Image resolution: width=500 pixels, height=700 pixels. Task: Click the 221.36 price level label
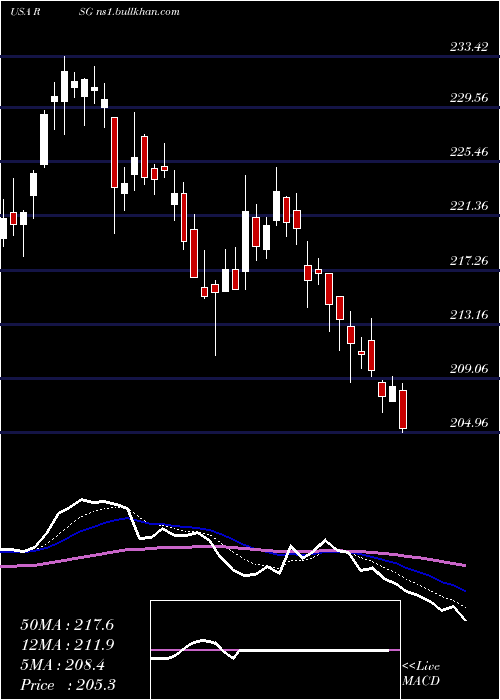pyautogui.click(x=470, y=206)
